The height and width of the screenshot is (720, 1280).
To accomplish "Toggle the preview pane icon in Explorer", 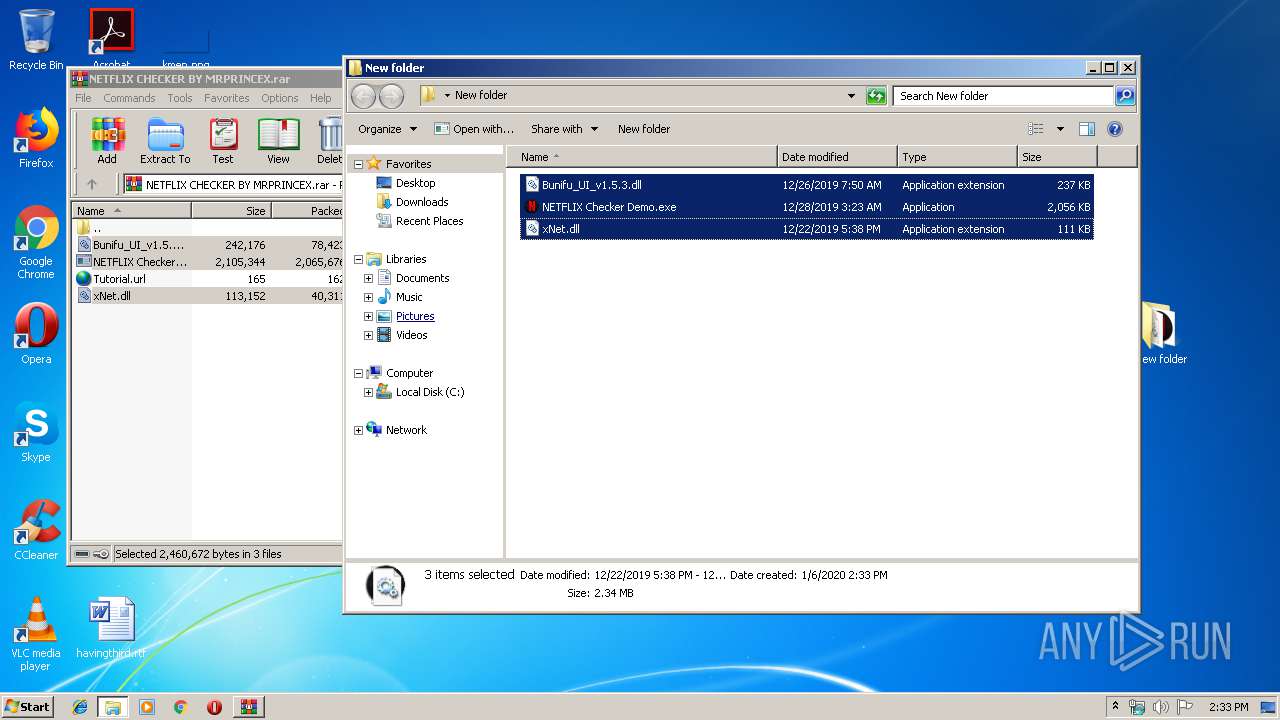I will [x=1087, y=129].
